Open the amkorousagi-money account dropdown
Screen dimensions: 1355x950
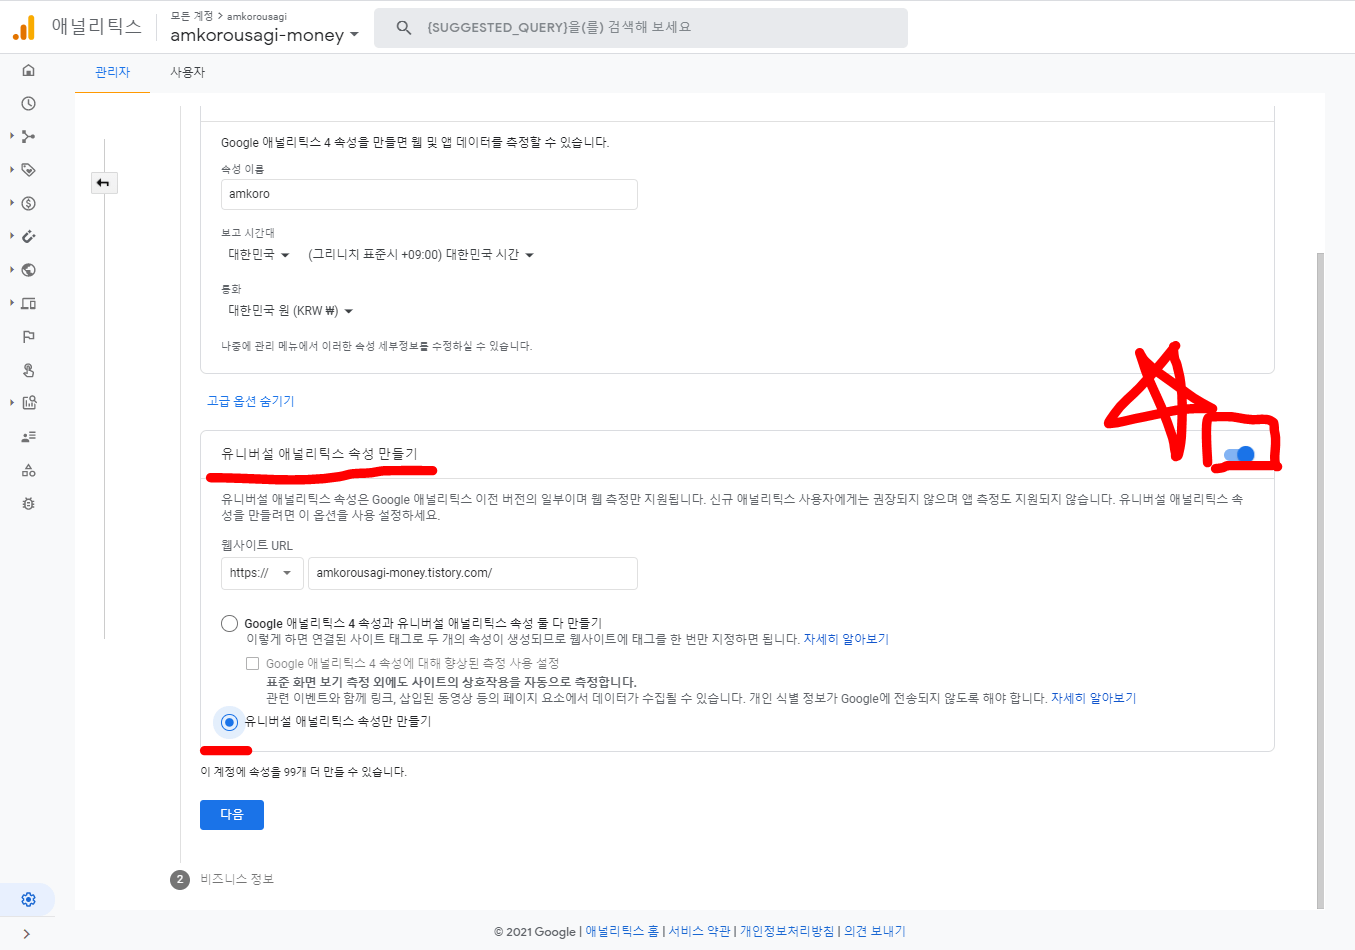[x=264, y=35]
